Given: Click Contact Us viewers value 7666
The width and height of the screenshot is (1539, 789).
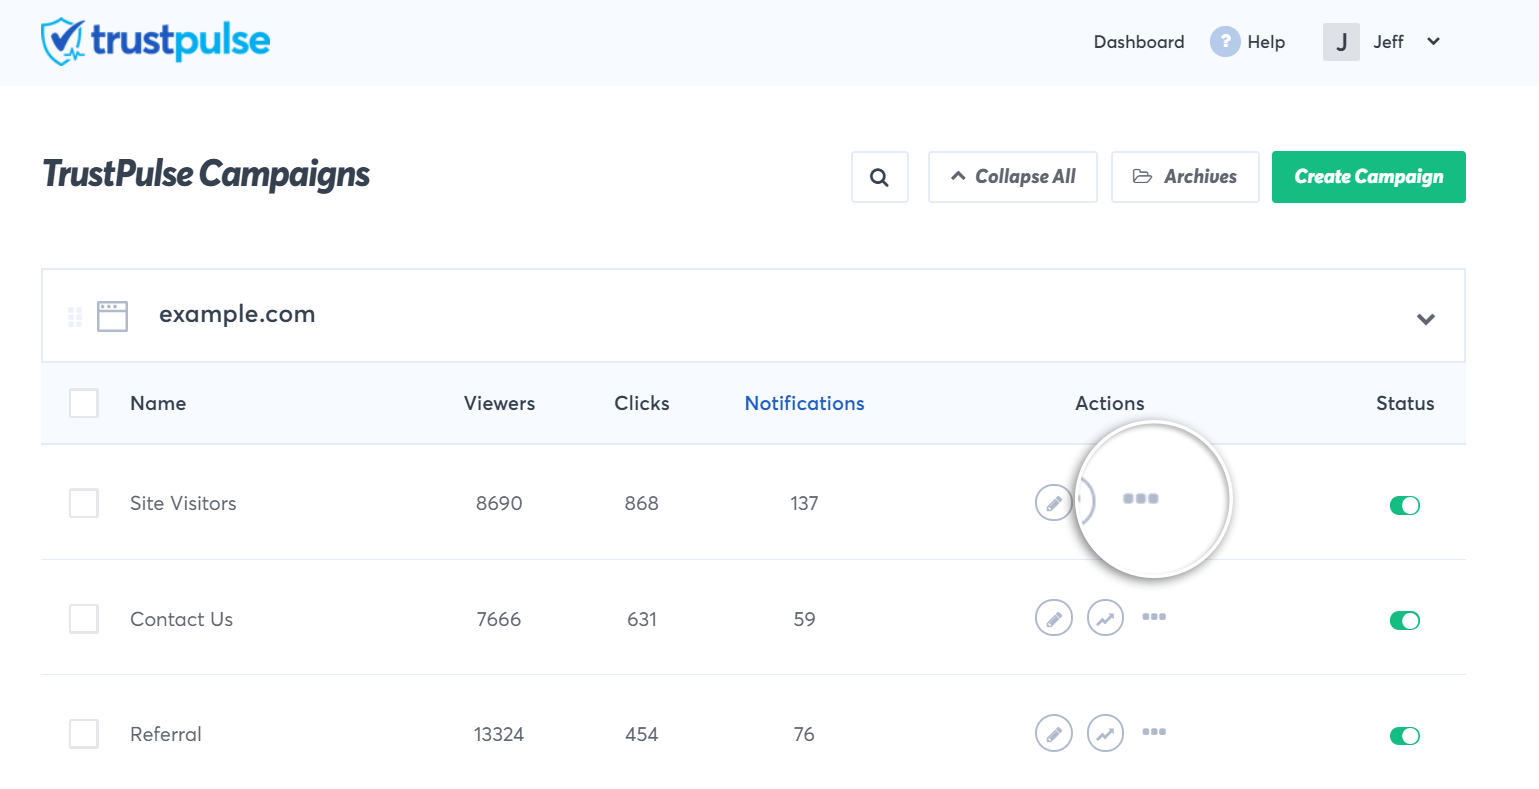Looking at the screenshot, I should (499, 620).
